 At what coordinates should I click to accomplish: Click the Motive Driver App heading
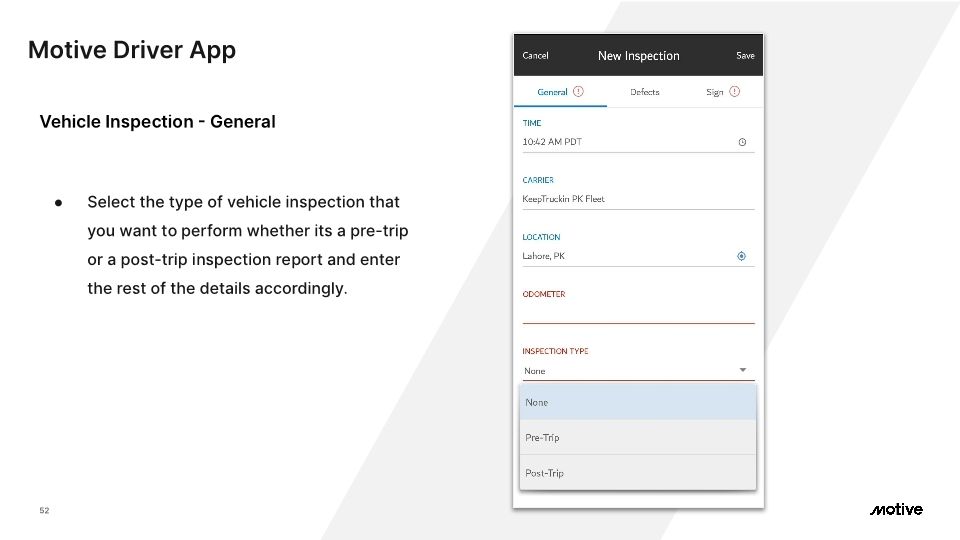pos(132,50)
